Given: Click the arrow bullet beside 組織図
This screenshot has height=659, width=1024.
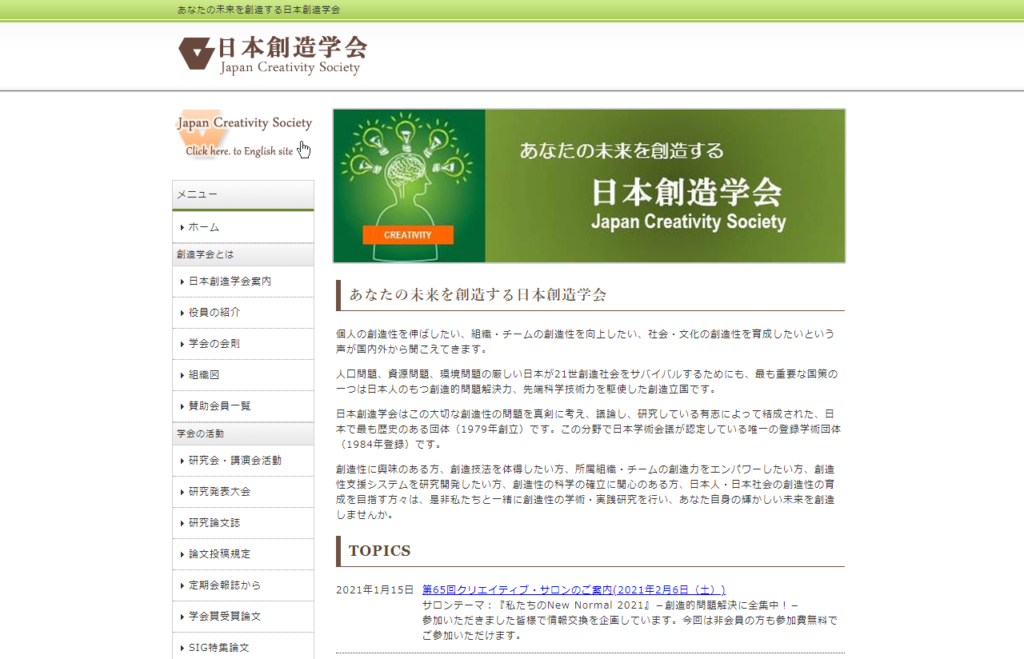Looking at the screenshot, I should tap(182, 376).
